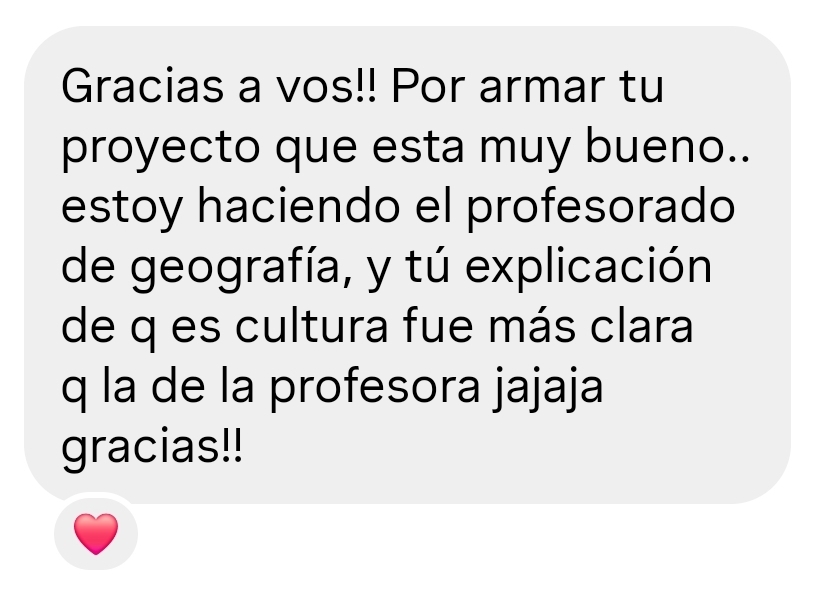Click the word "profesorado" in the message
816x592 pixels.
pyautogui.click(x=600, y=209)
